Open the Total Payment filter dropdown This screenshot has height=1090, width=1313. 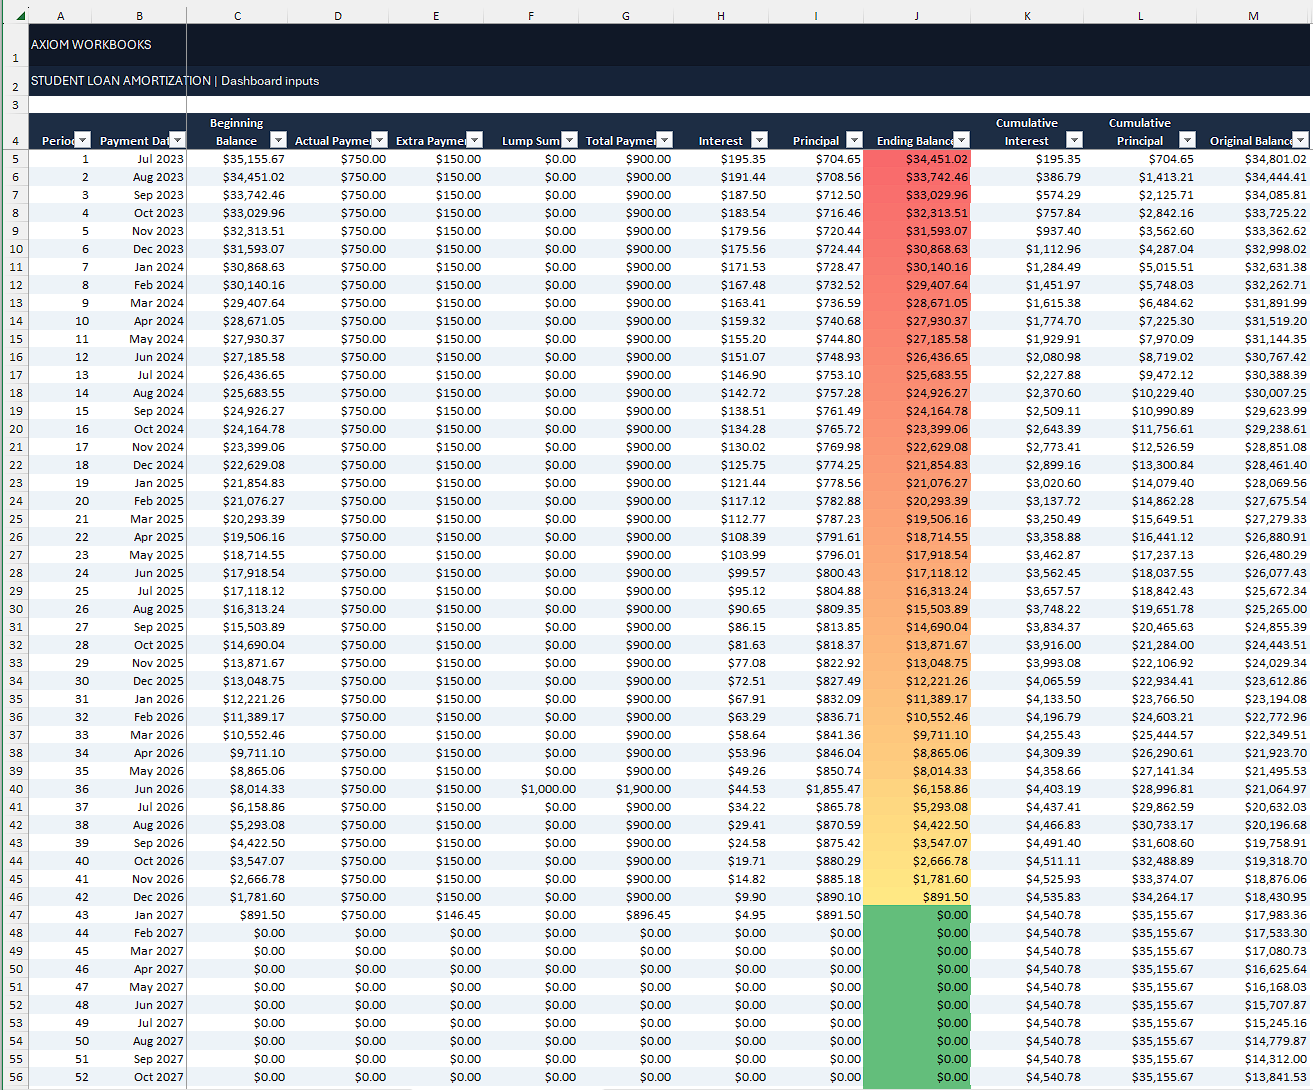pyautogui.click(x=664, y=140)
